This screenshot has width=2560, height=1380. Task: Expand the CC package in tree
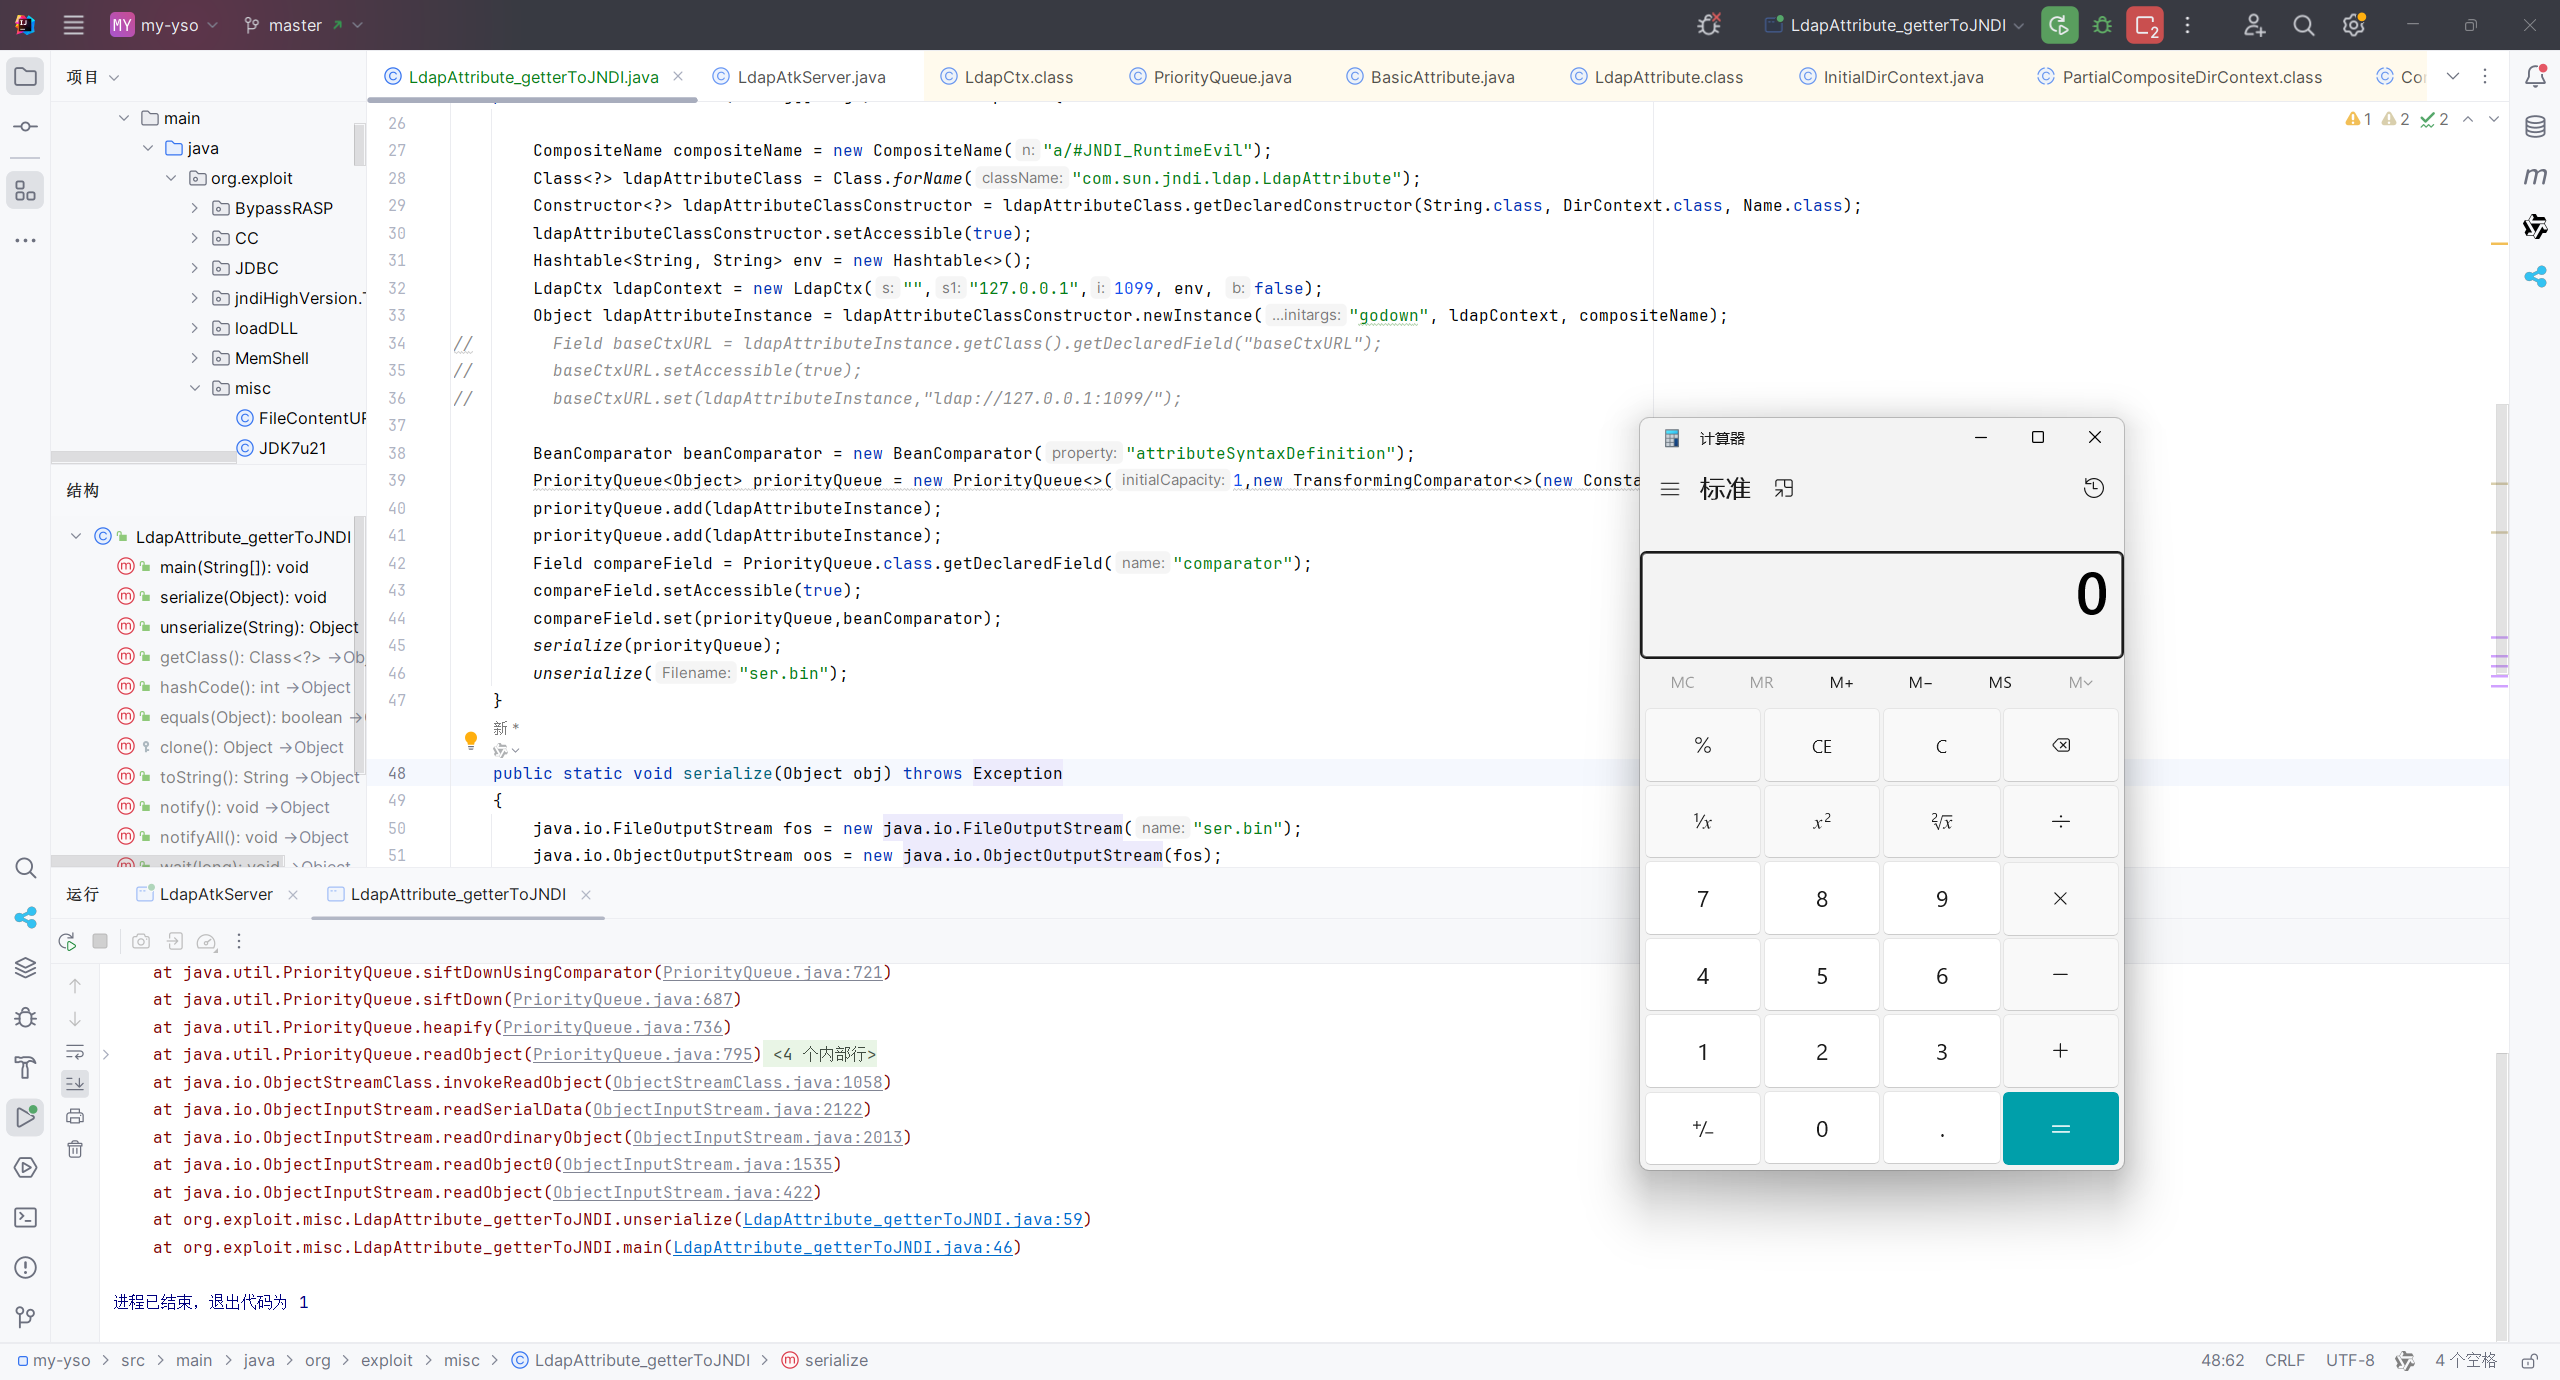pyautogui.click(x=195, y=238)
